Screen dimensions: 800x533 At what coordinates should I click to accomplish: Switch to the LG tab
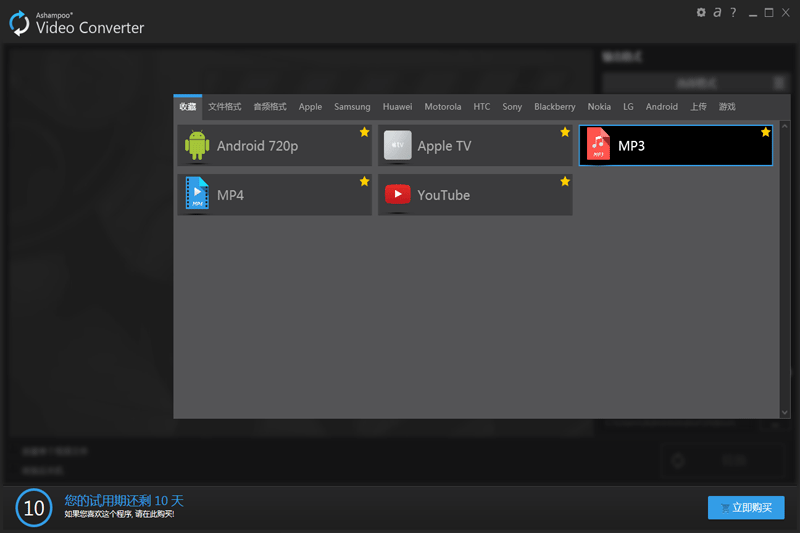tap(628, 107)
